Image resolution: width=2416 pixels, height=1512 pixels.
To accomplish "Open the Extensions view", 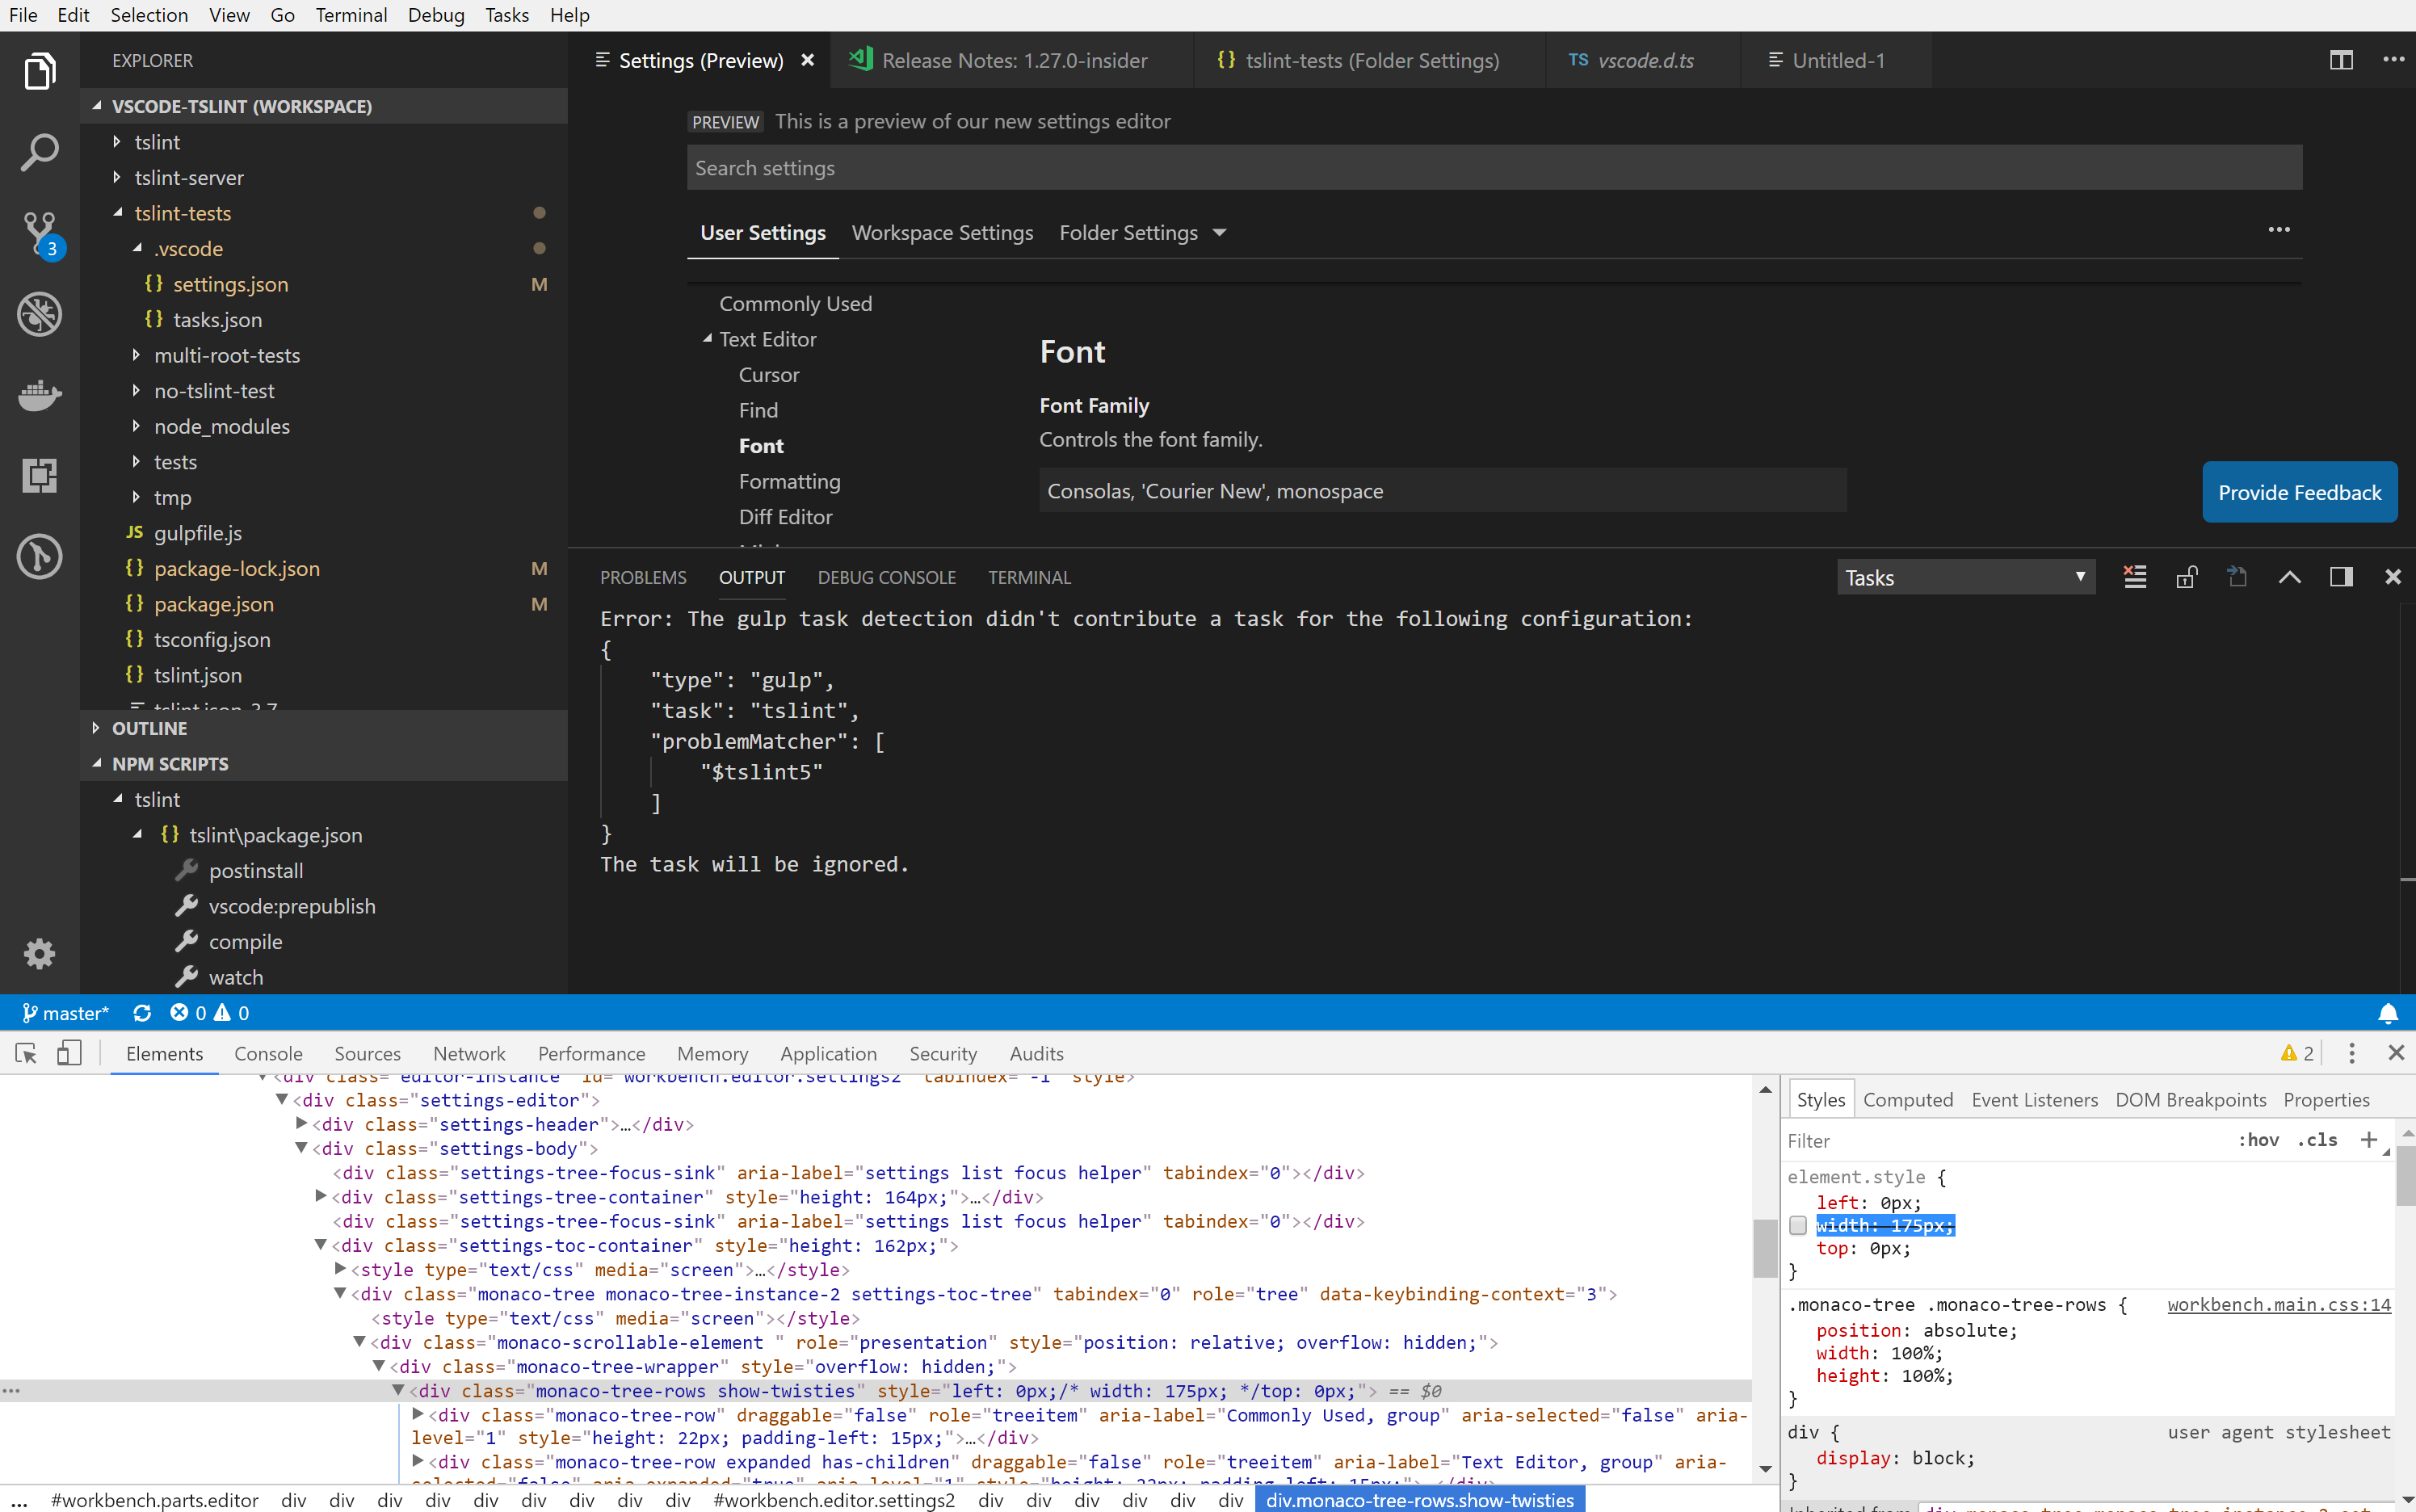I will [39, 475].
